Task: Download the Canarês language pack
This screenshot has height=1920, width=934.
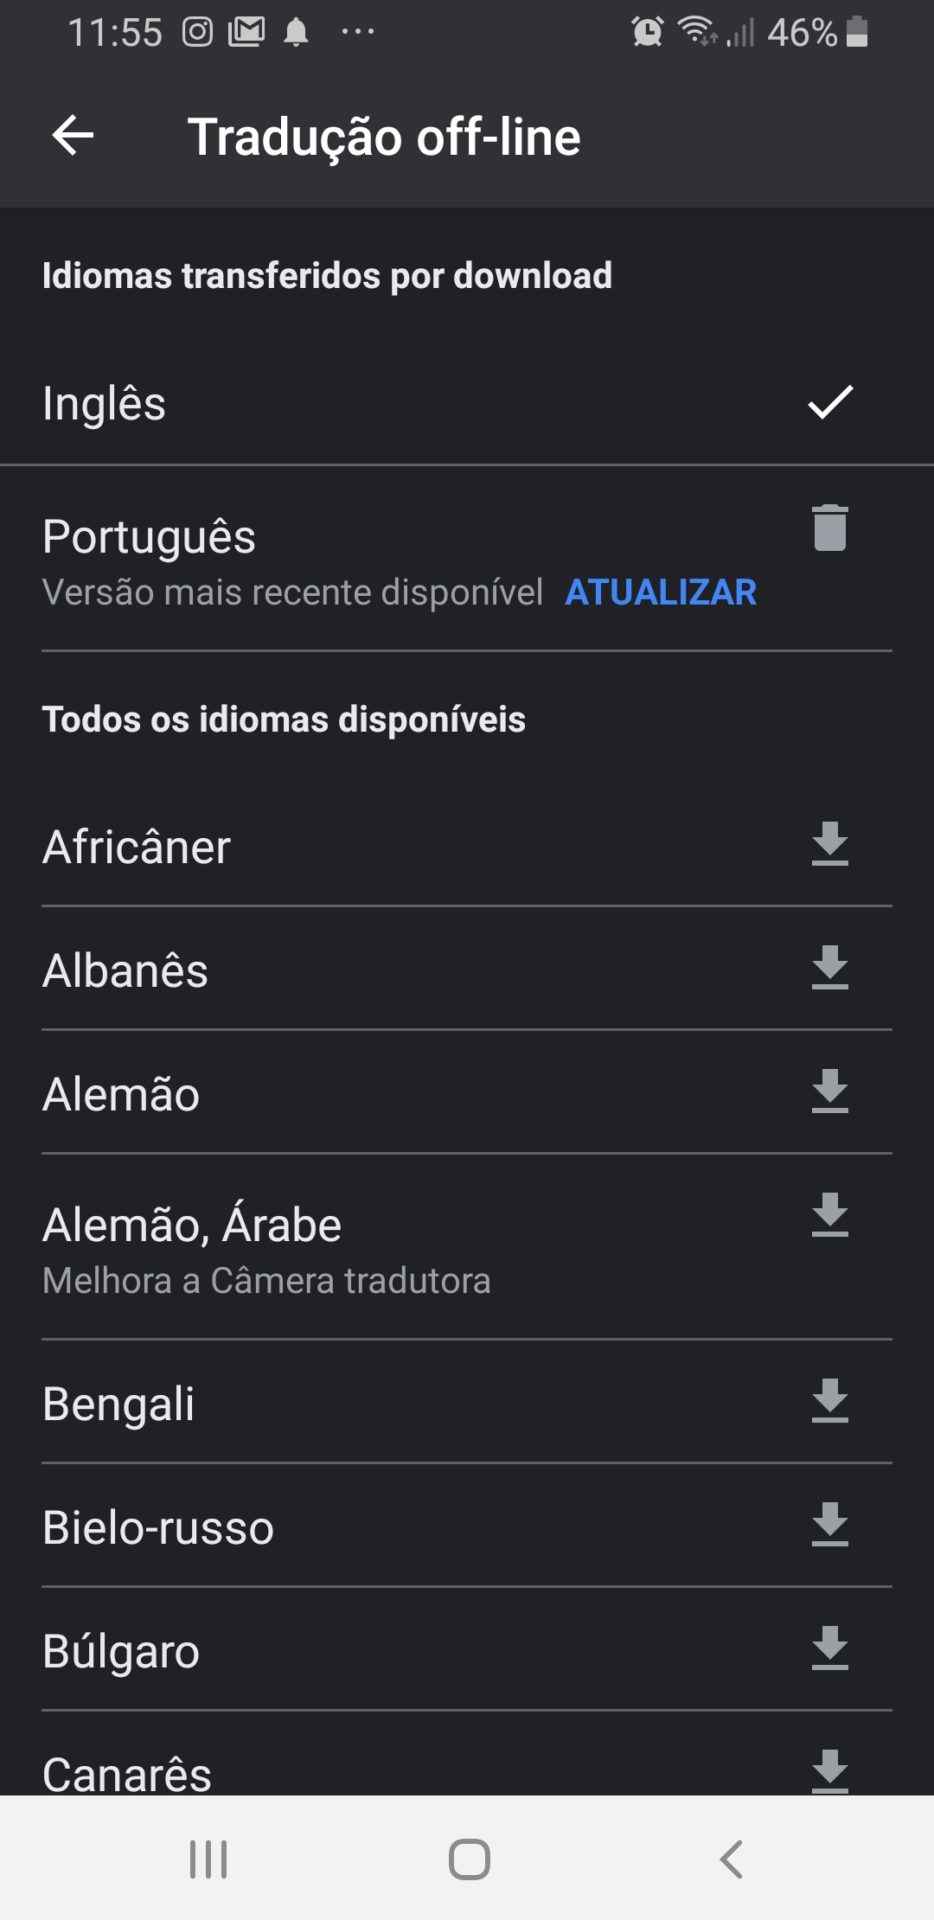Action: [x=829, y=1771]
